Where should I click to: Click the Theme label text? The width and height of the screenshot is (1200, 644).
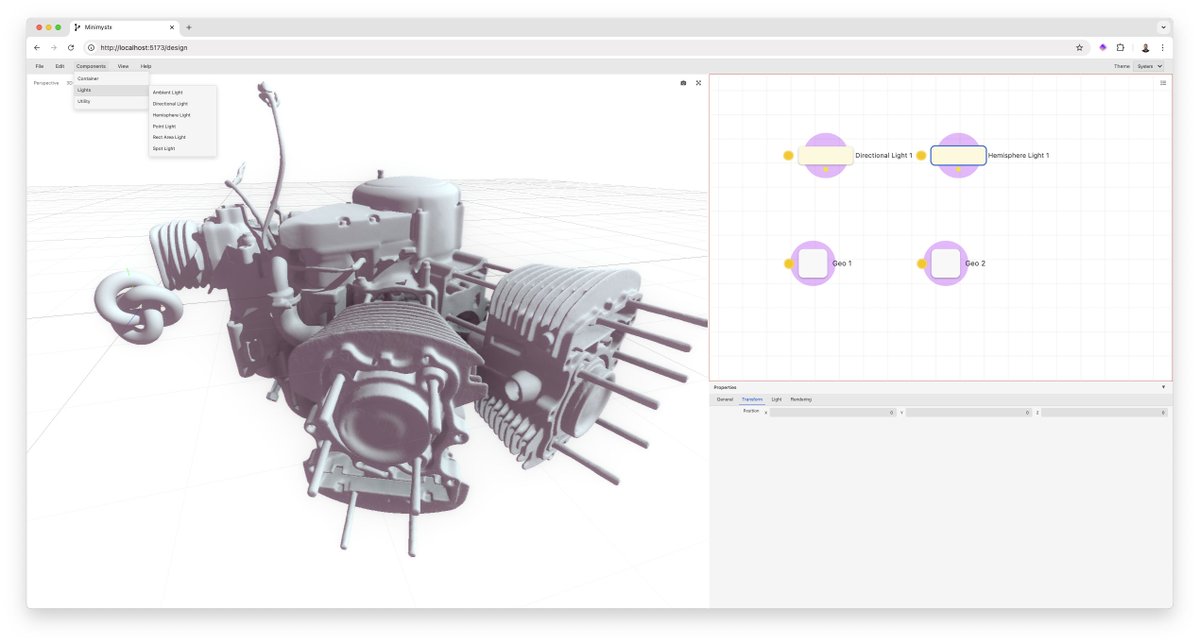[1121, 66]
